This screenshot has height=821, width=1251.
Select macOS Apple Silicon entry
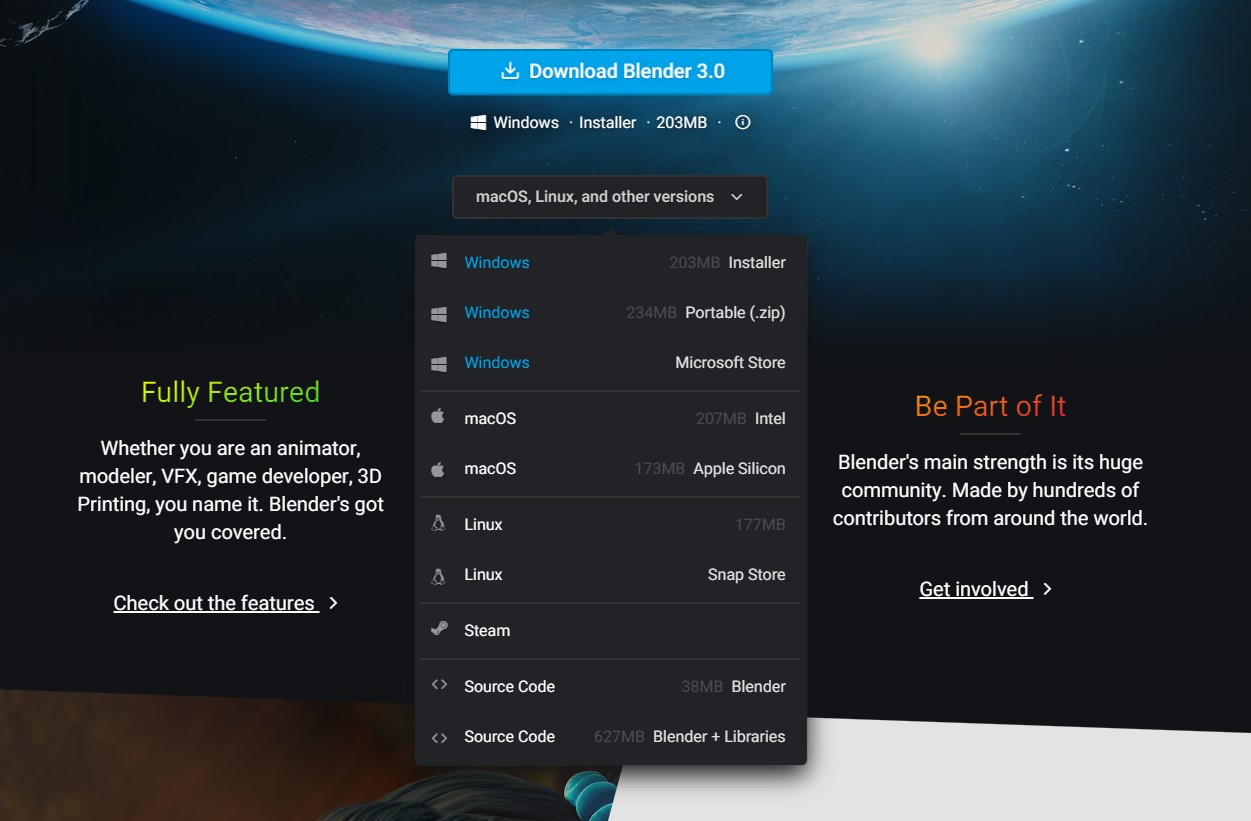coord(610,468)
